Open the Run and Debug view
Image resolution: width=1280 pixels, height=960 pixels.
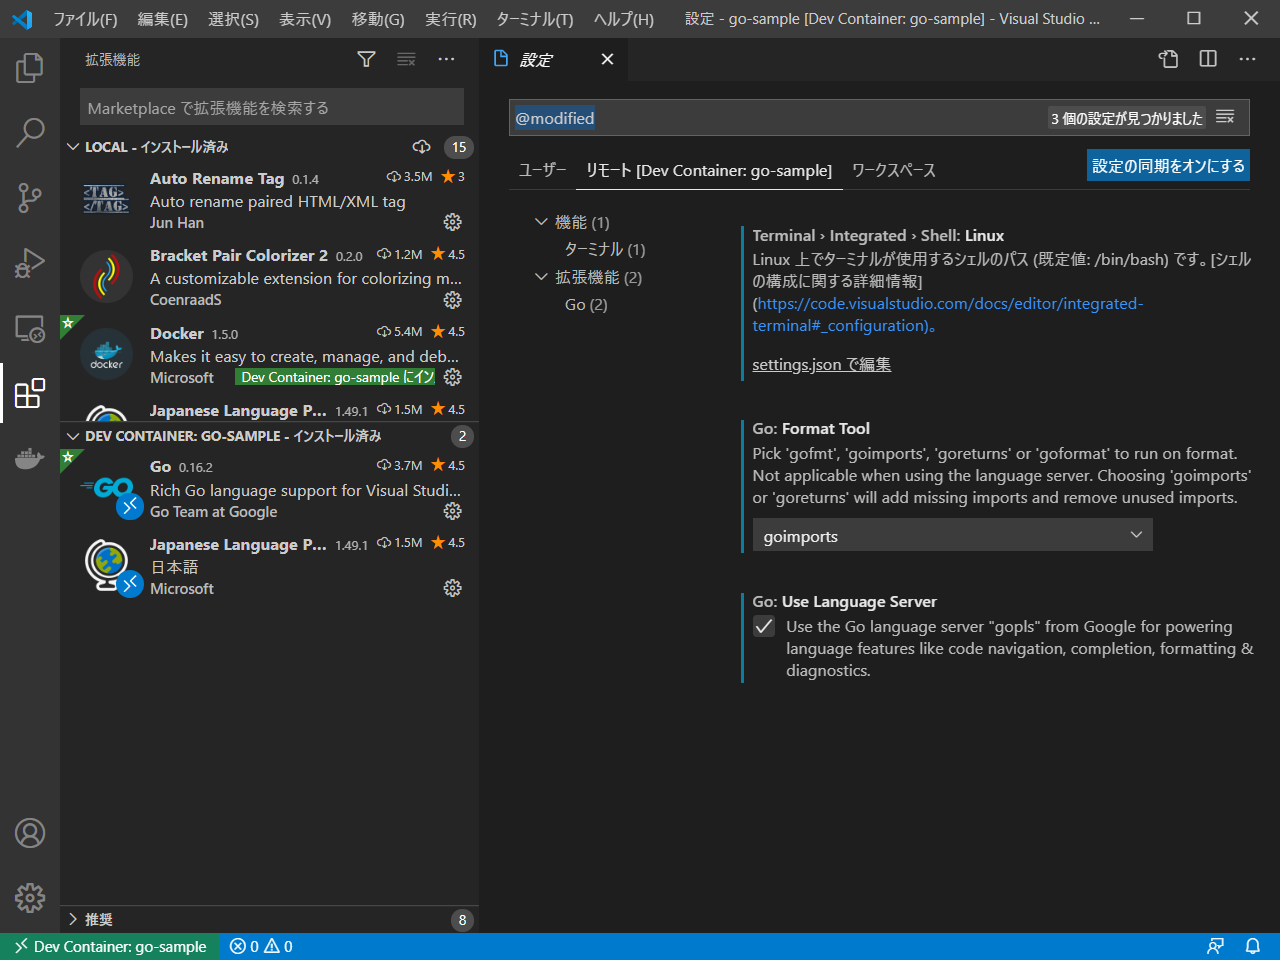tap(29, 263)
